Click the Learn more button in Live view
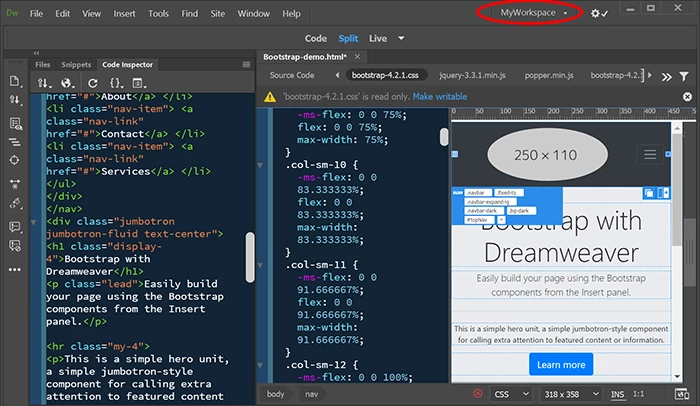700x406 pixels. [561, 364]
